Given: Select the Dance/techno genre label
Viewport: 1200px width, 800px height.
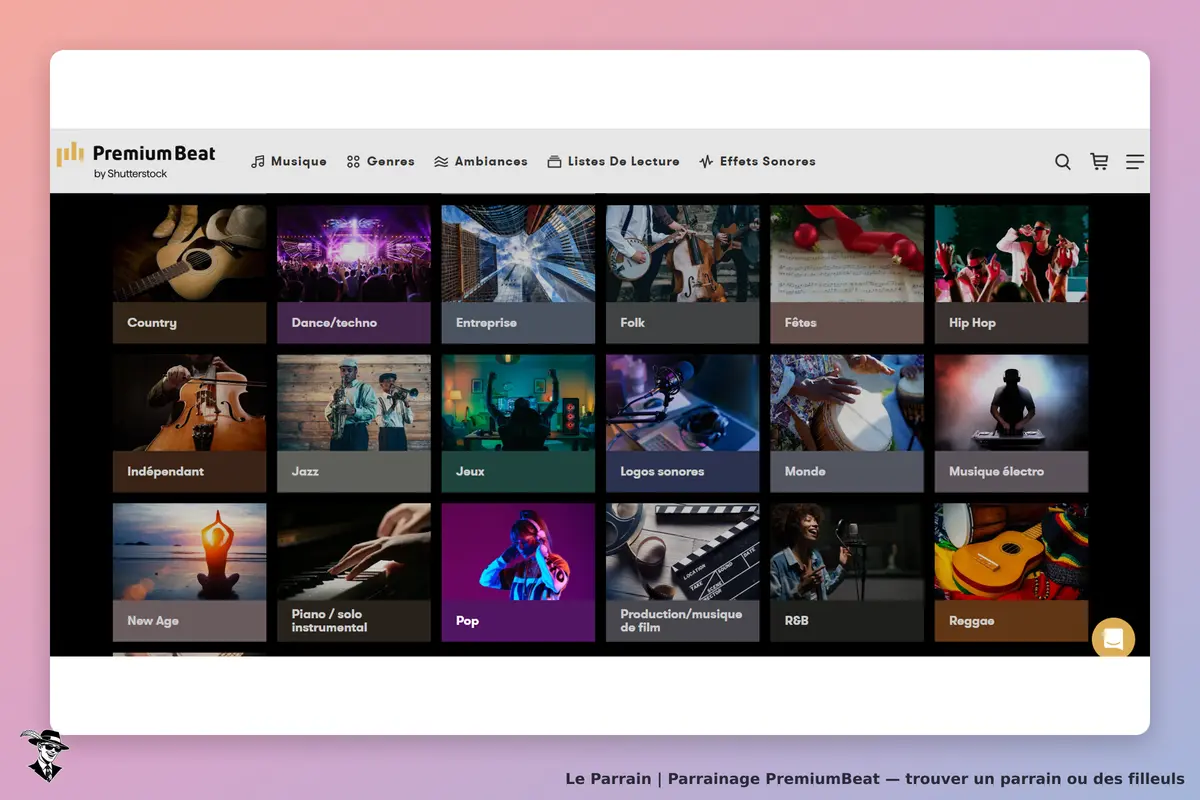Looking at the screenshot, I should click(x=334, y=323).
